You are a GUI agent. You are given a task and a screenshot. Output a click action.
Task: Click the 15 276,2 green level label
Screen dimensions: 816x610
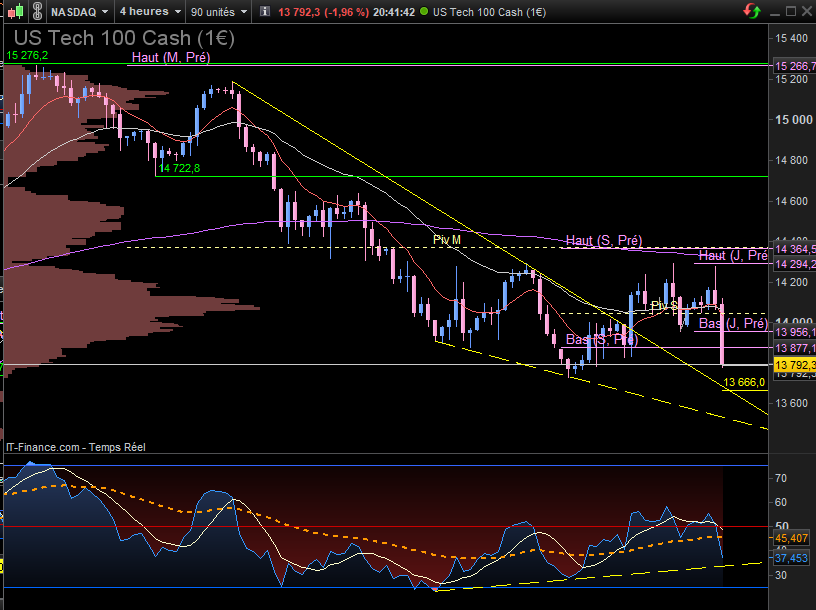(27, 55)
